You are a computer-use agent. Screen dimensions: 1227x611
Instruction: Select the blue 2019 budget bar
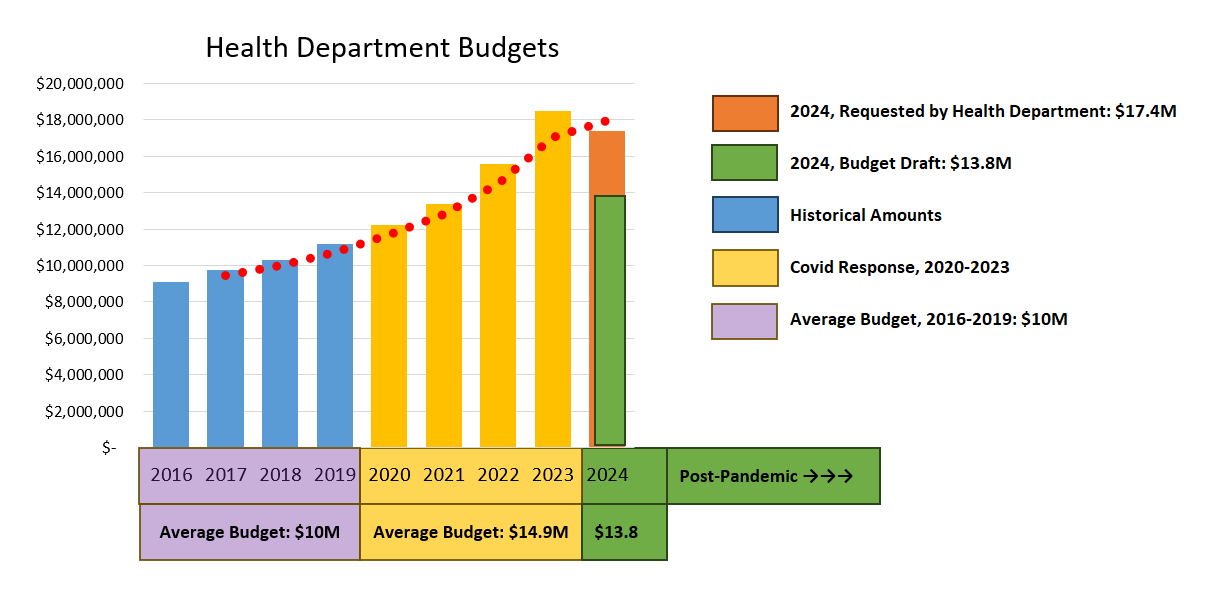(334, 345)
